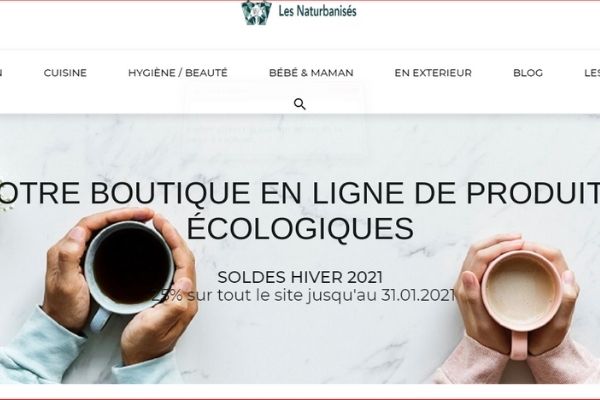Open the CUISINE menu
The width and height of the screenshot is (600, 400).
tap(65, 73)
